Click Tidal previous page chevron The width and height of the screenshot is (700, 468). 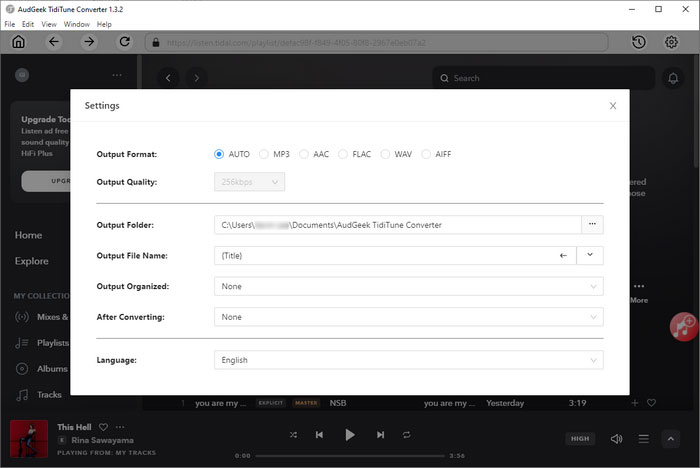pyautogui.click(x=168, y=78)
